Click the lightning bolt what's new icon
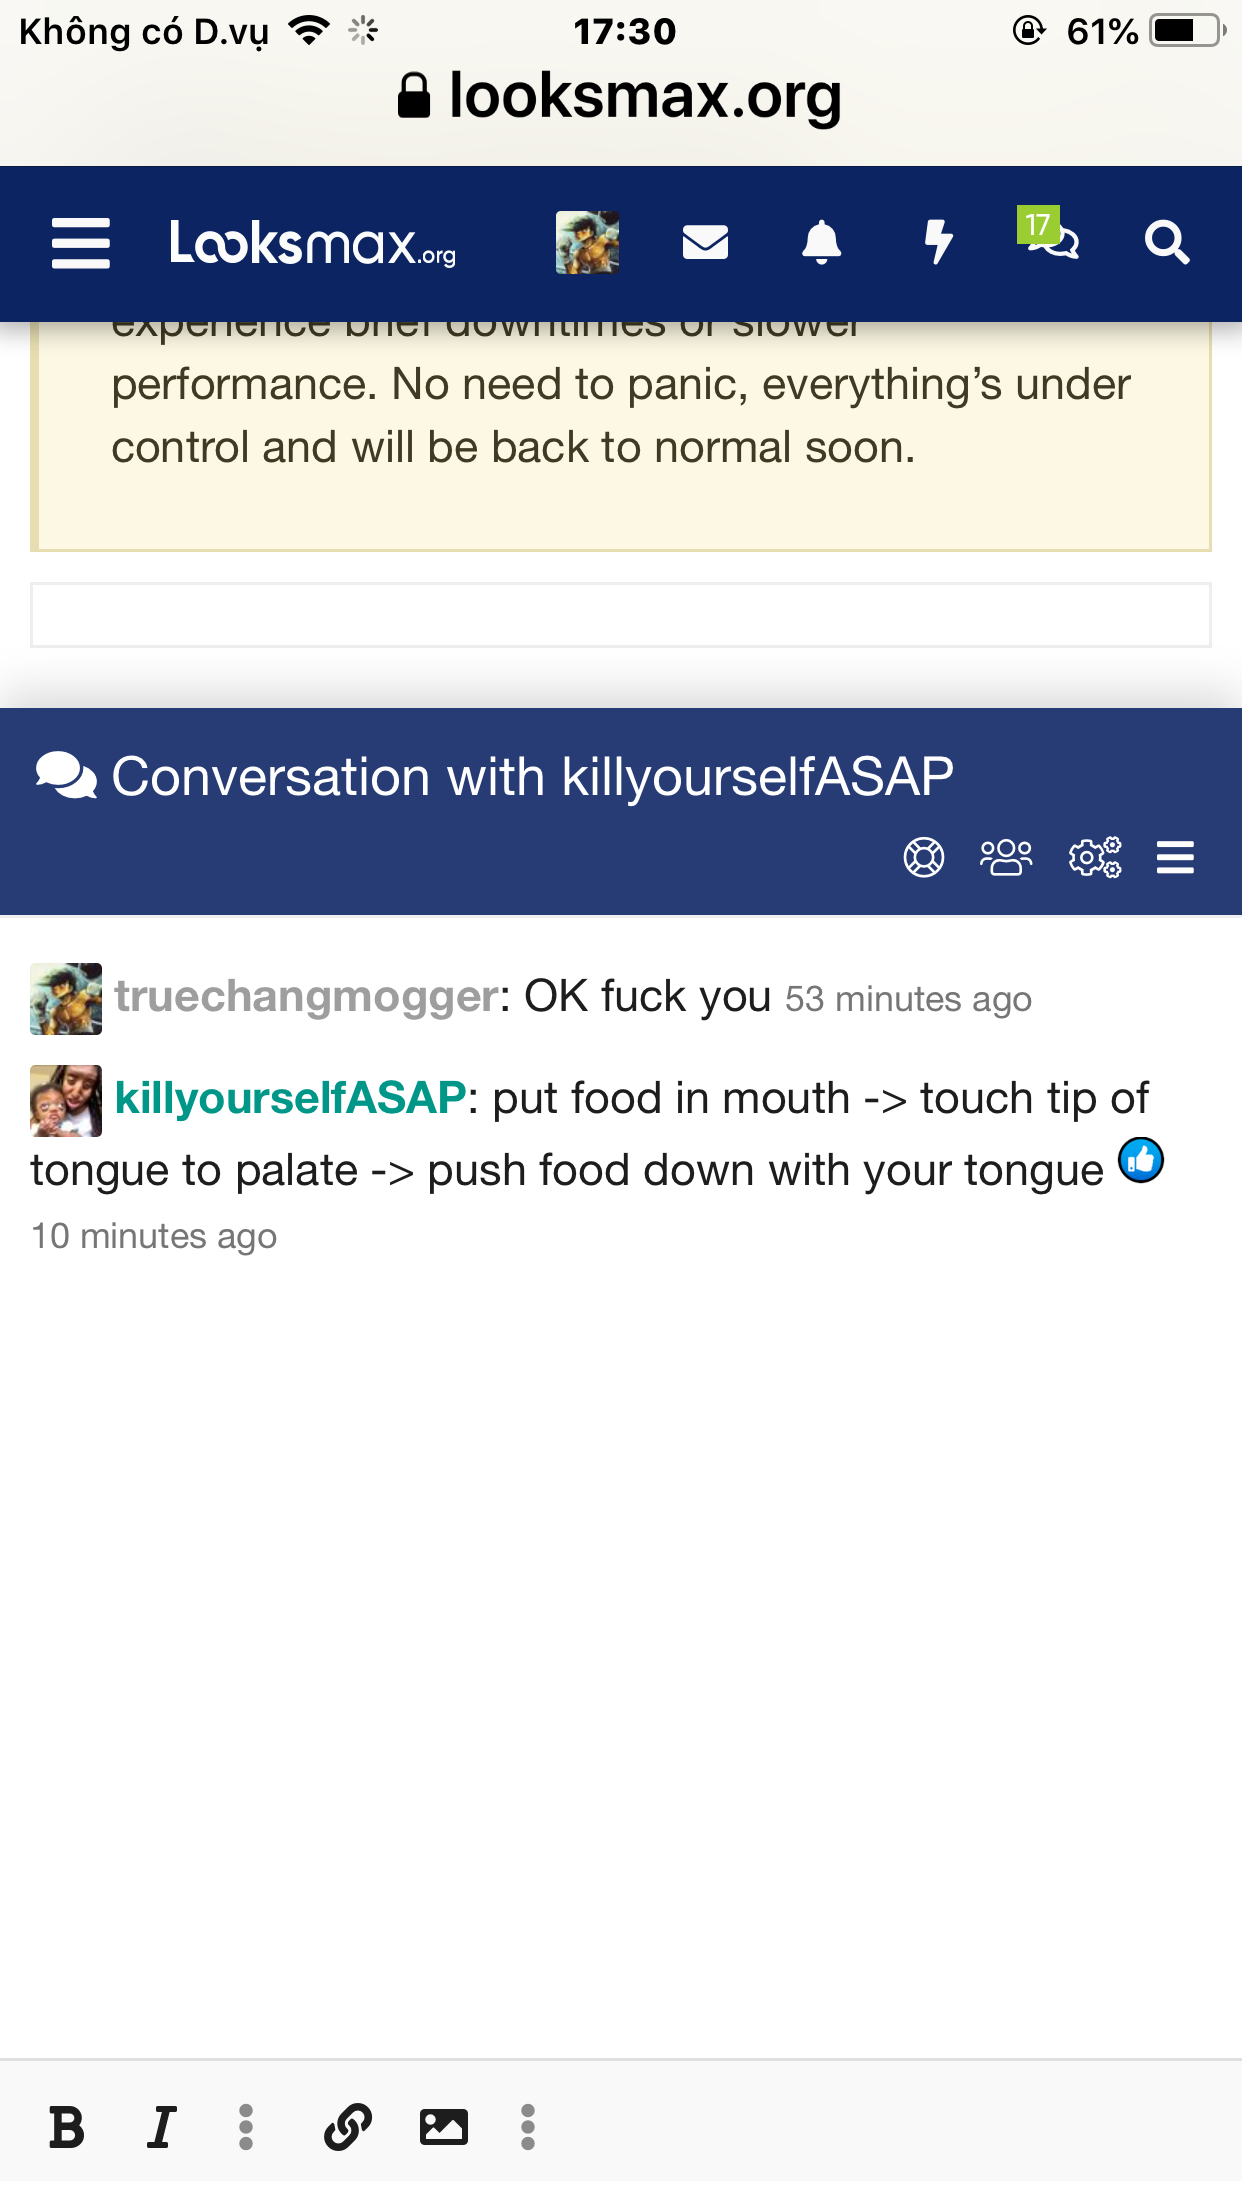Screen dimensions: 1242x2208 (x=938, y=243)
